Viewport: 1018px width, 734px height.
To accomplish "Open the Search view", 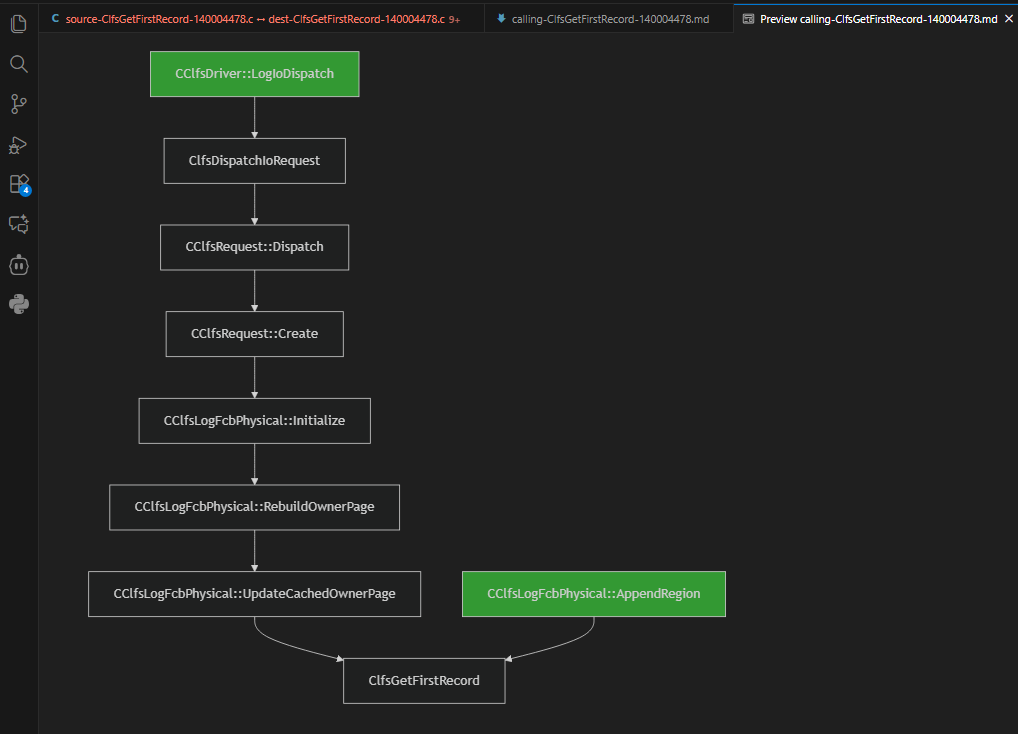I will [18, 64].
